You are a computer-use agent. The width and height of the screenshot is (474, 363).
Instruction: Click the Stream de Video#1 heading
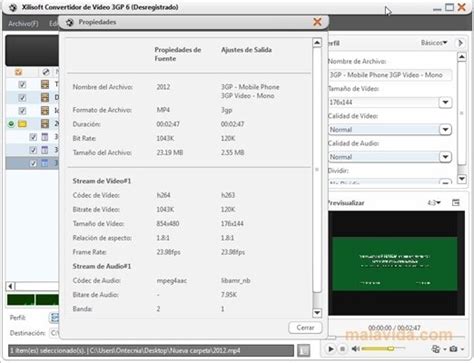[x=102, y=181]
